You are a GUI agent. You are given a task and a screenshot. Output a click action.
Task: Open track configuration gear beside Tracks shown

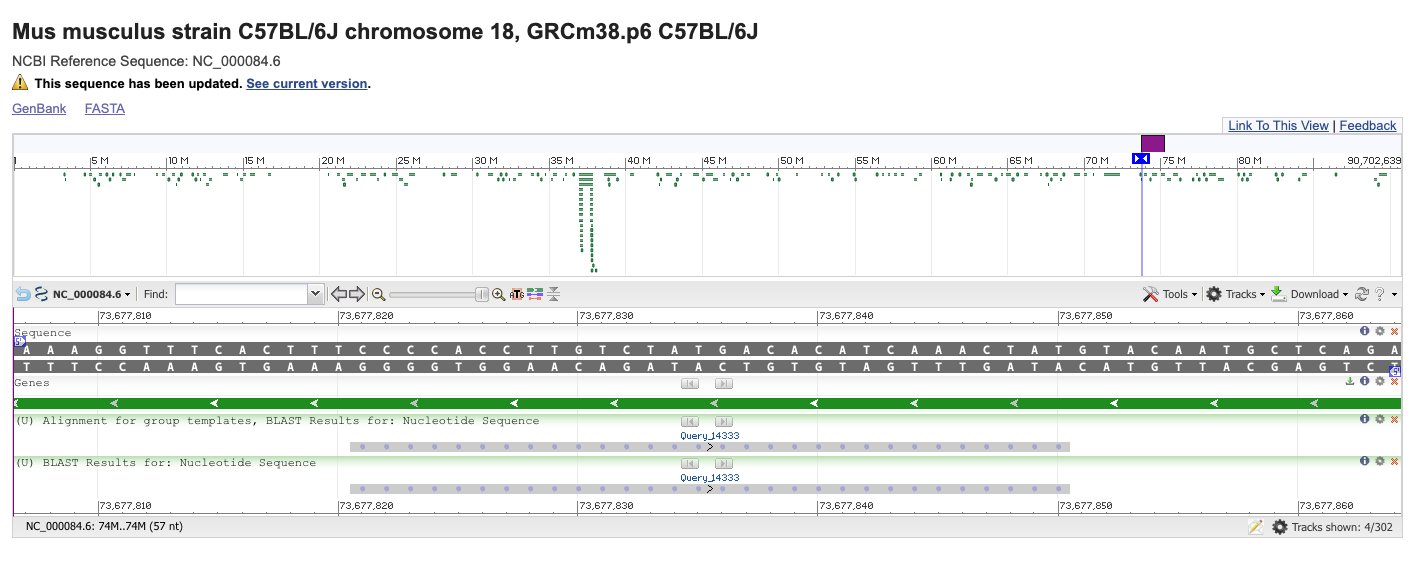(1279, 526)
